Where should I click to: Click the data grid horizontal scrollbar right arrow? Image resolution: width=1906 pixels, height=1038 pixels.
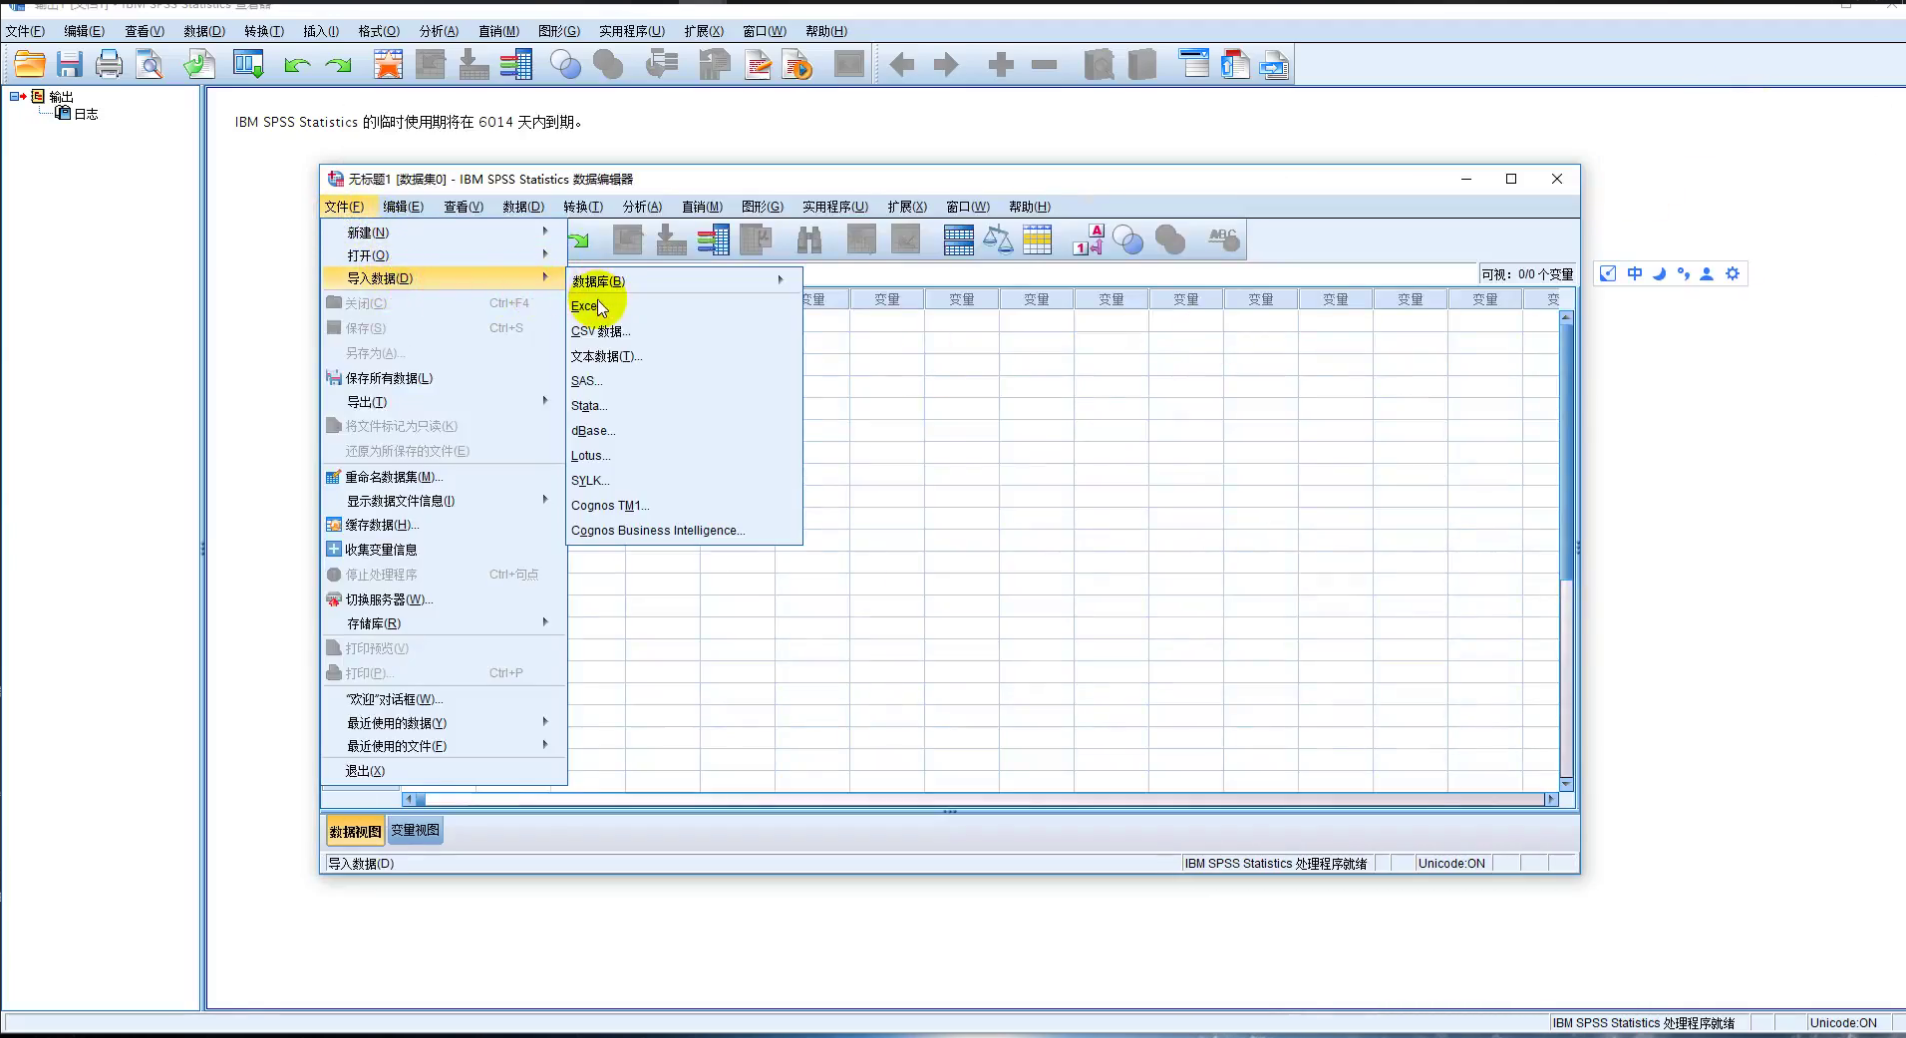[x=1551, y=799]
